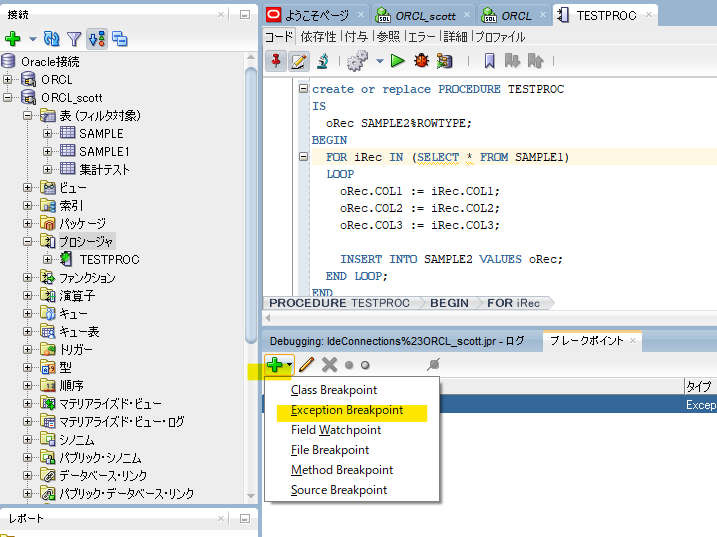Click the bookmark icon in editor toolbar

[x=490, y=61]
